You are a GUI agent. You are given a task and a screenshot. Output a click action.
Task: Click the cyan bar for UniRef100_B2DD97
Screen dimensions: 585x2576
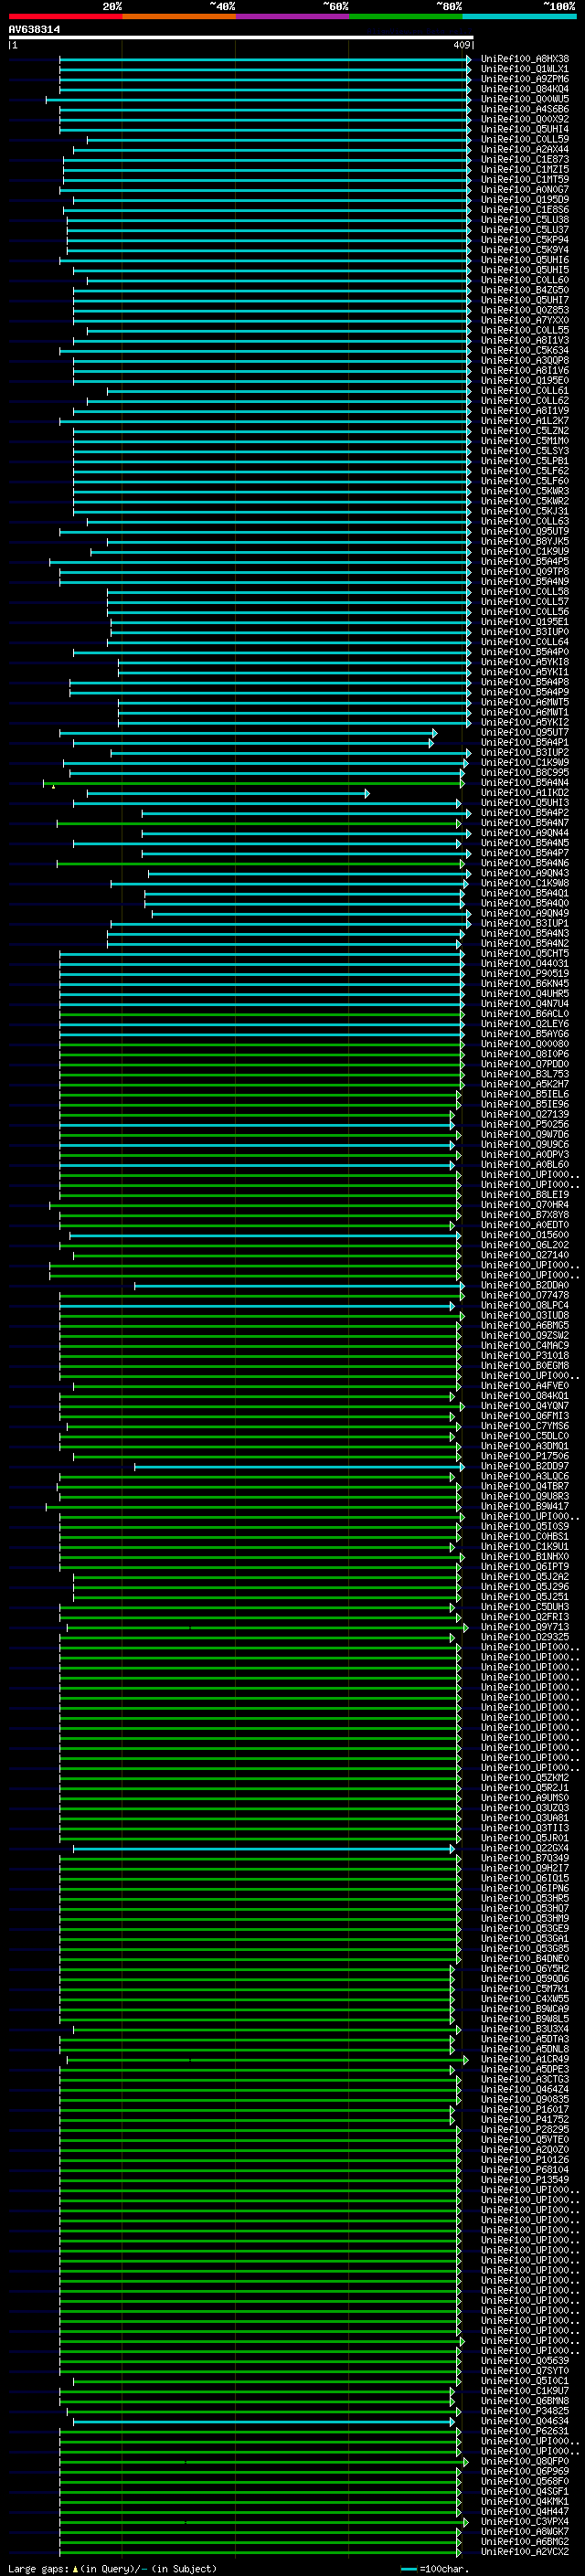pos(299,1467)
